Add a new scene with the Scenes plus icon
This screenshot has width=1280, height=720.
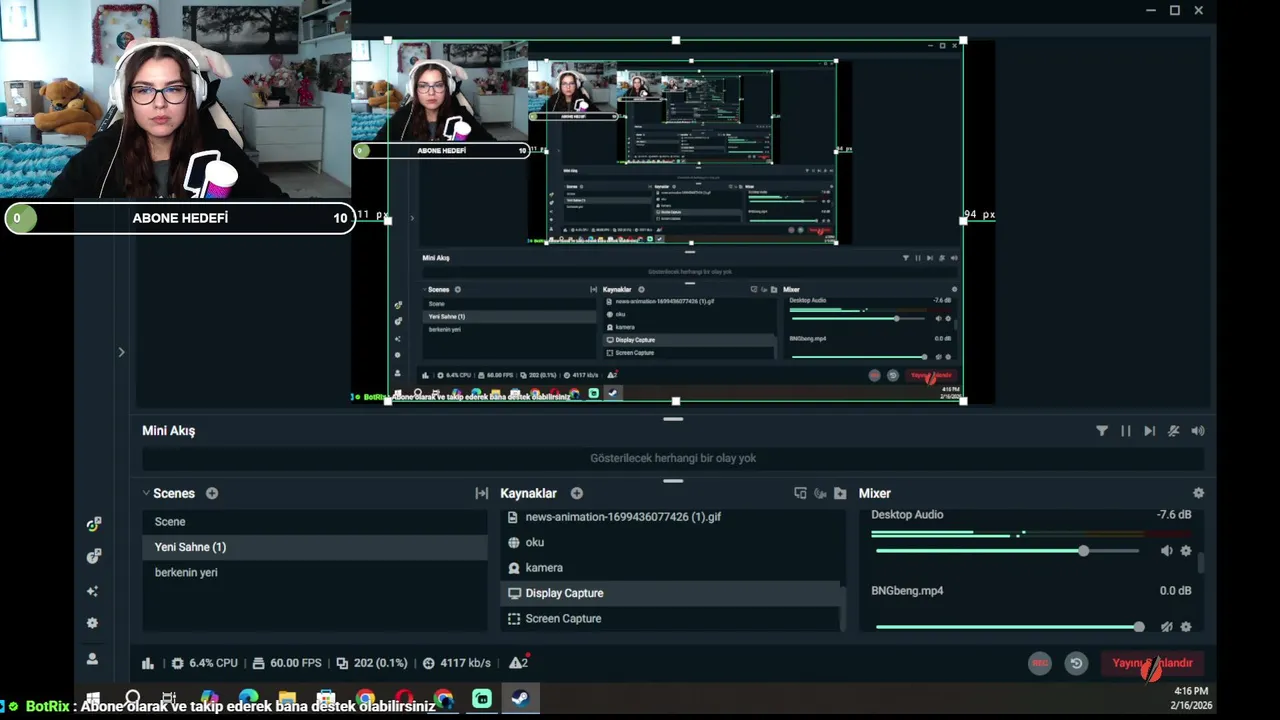pos(212,493)
